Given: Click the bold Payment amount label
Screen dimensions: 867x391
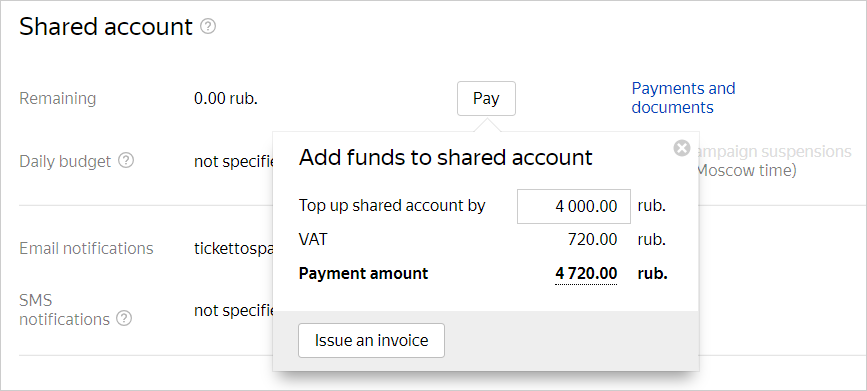Looking at the screenshot, I should point(363,273).
